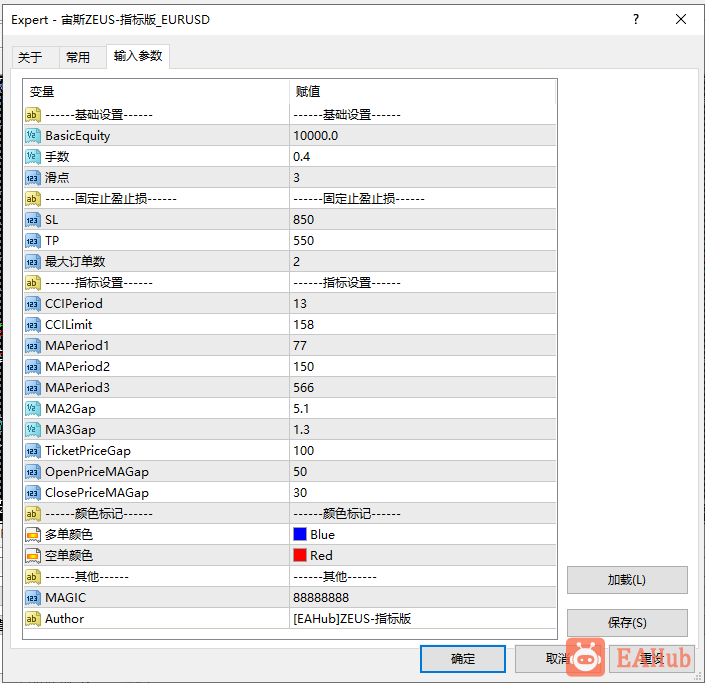Click the MAPeriod2 integer icon
Image resolution: width=705 pixels, height=683 pixels.
point(33,367)
